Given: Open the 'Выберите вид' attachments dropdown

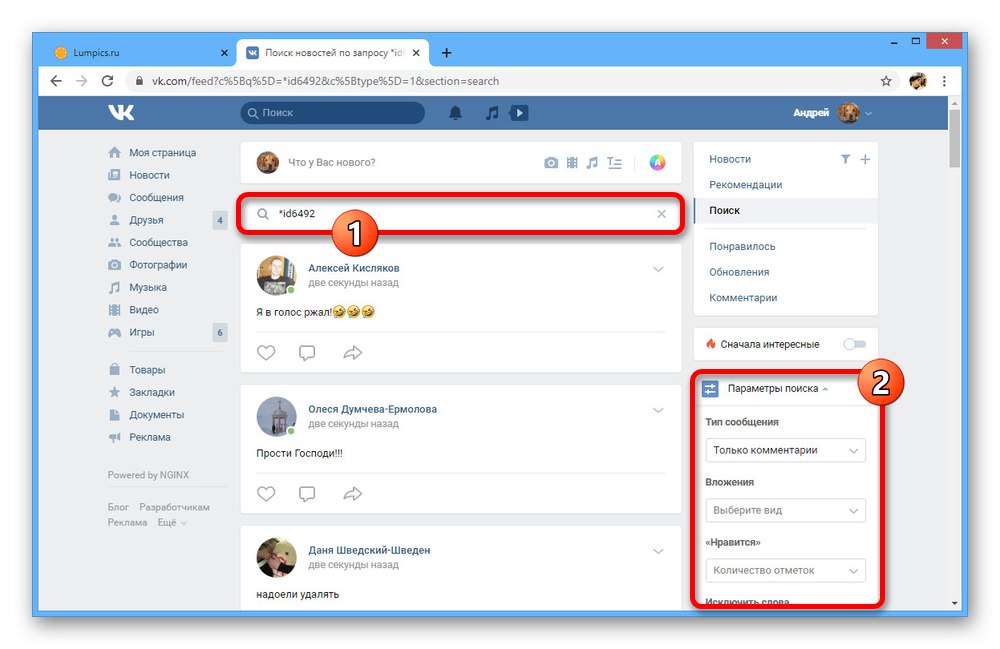Looking at the screenshot, I should point(786,510).
